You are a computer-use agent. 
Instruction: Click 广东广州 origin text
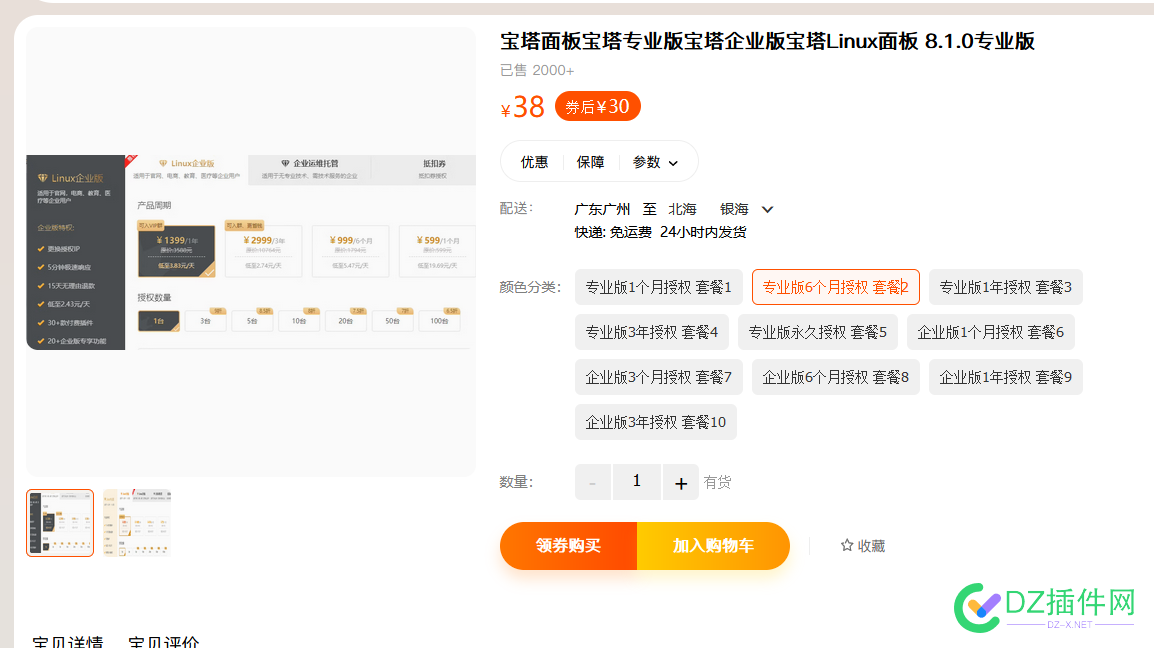click(x=602, y=209)
